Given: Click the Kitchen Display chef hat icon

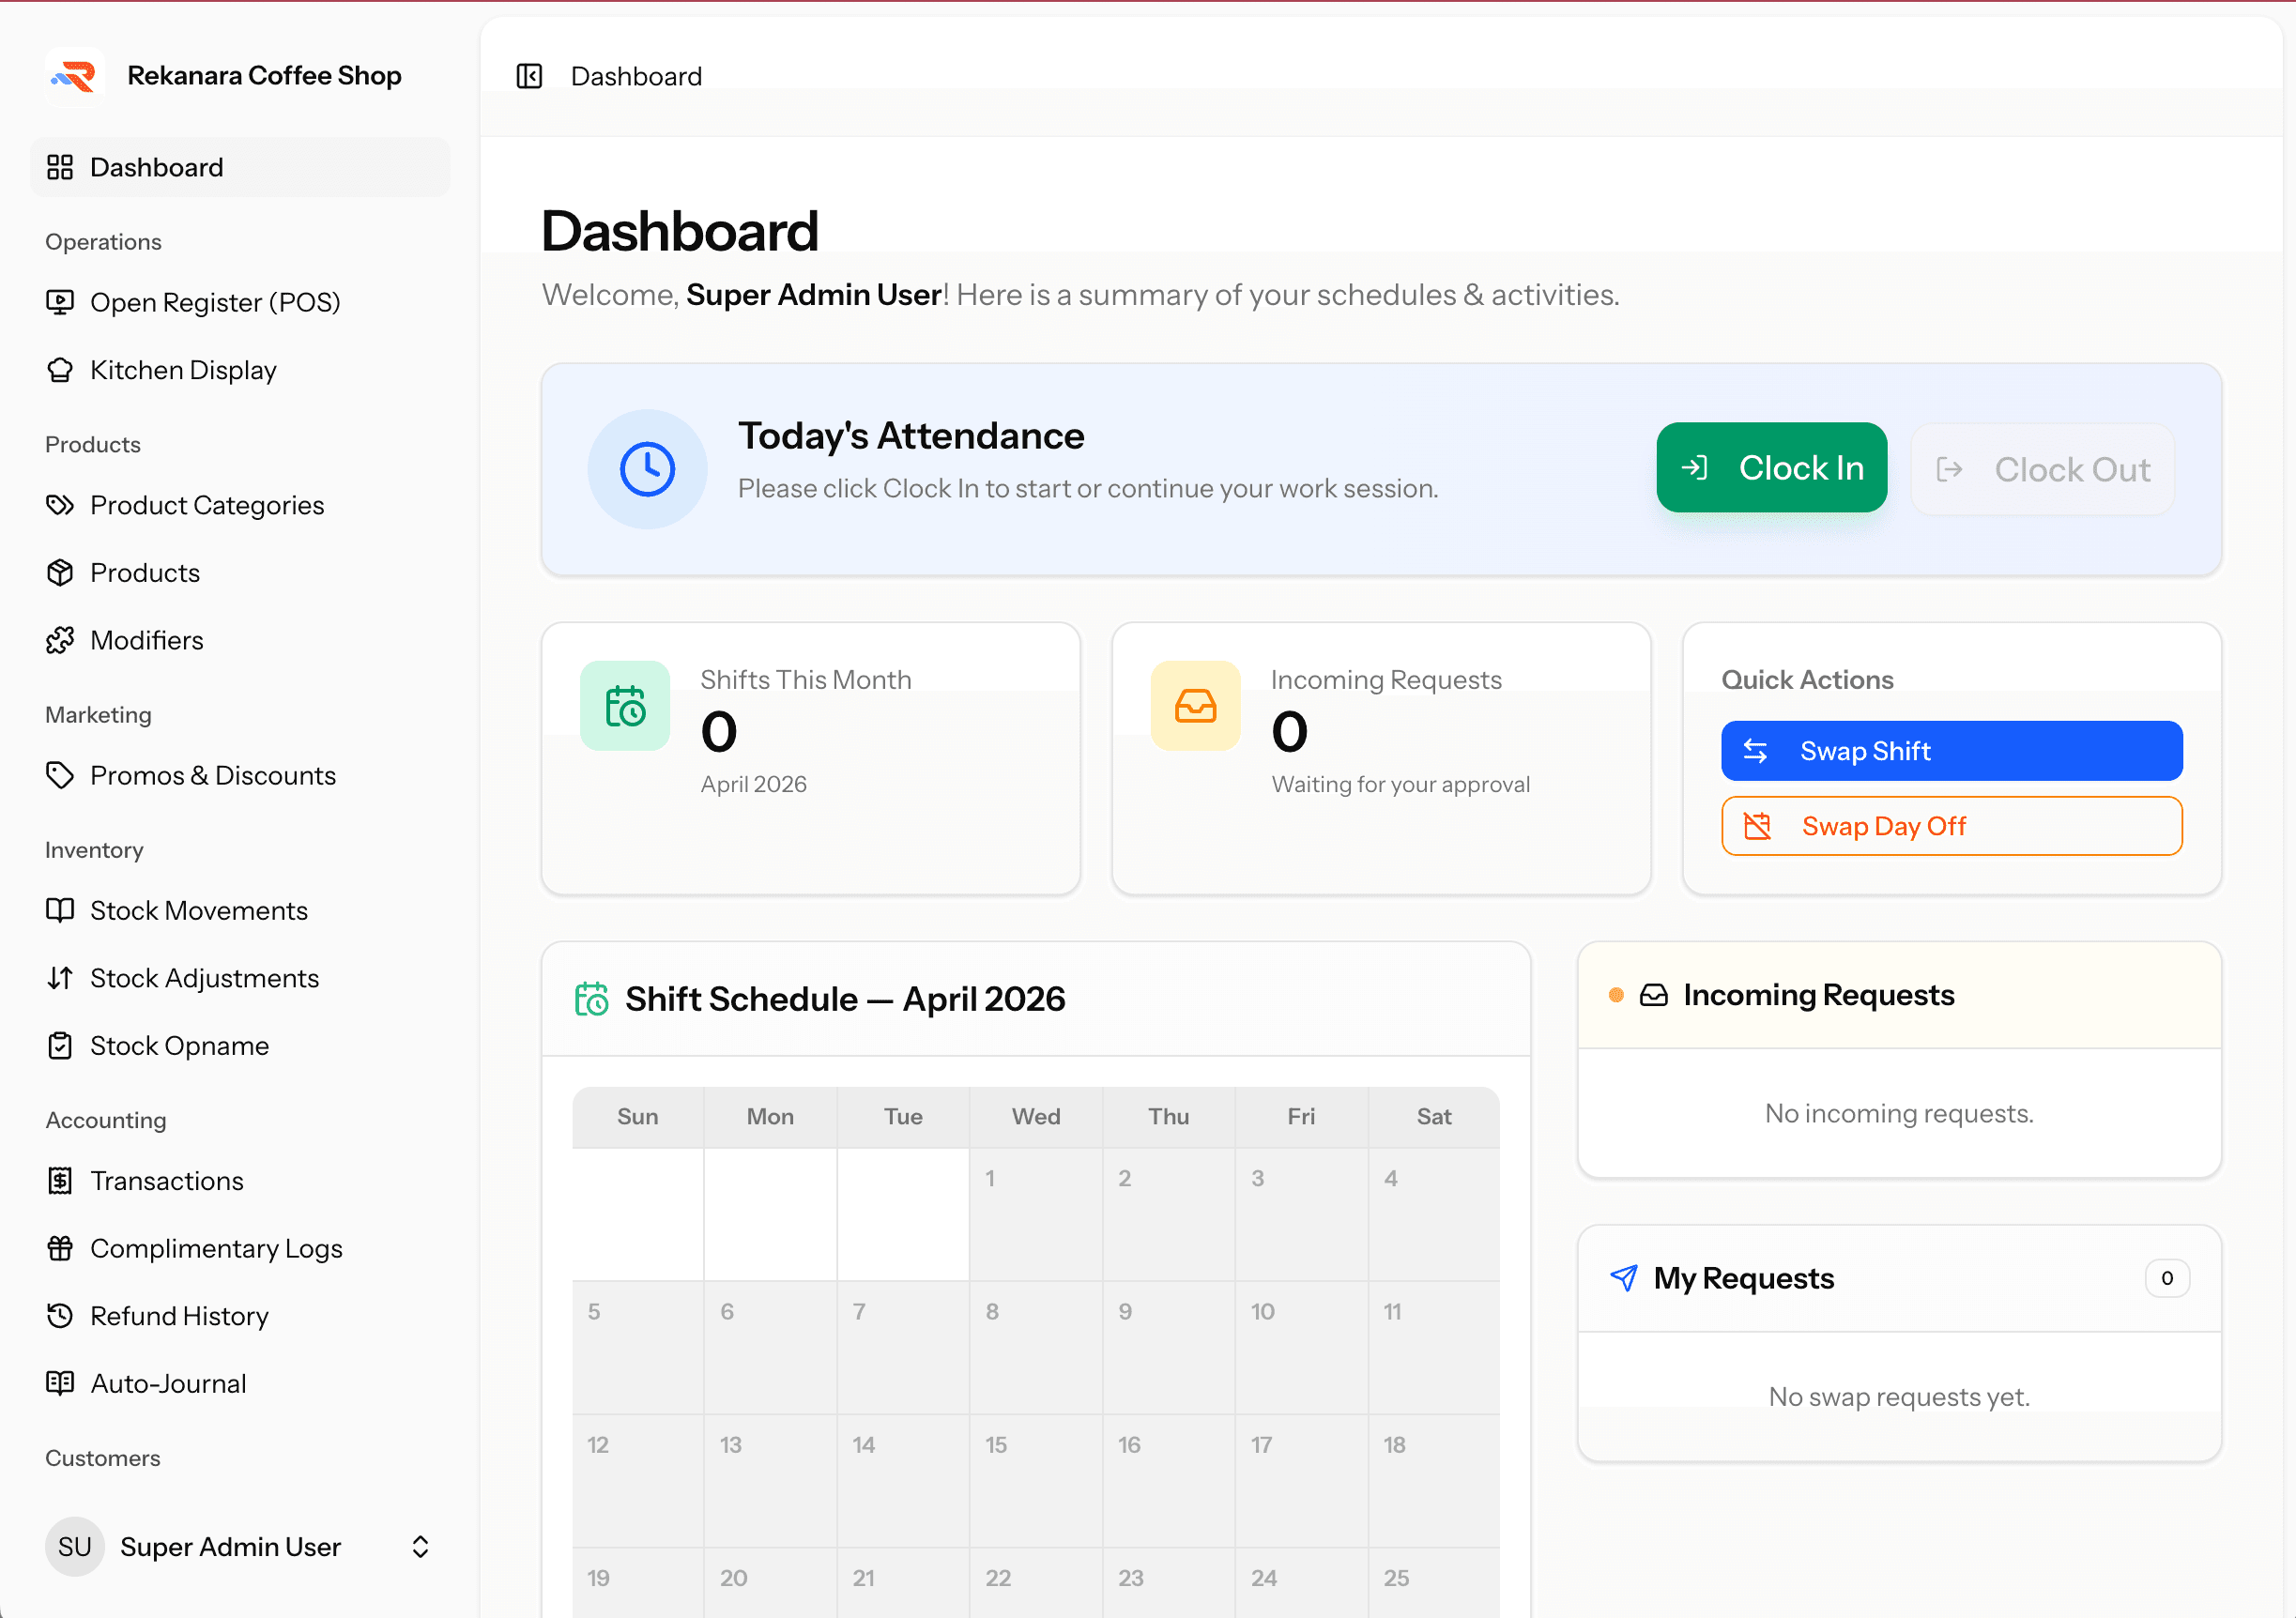Looking at the screenshot, I should tap(60, 370).
